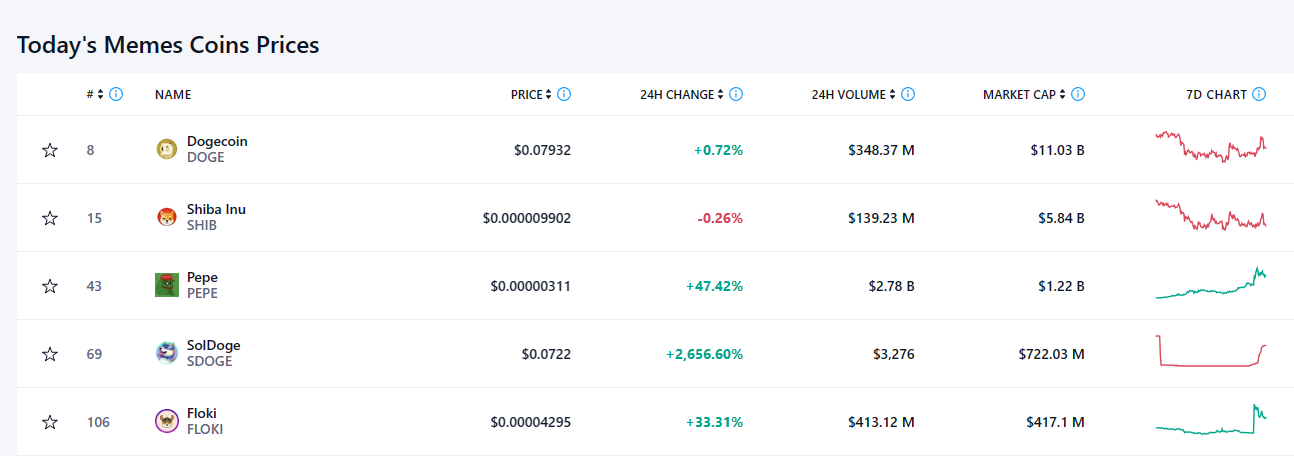Sort table by Price column arrows

pyautogui.click(x=549, y=95)
